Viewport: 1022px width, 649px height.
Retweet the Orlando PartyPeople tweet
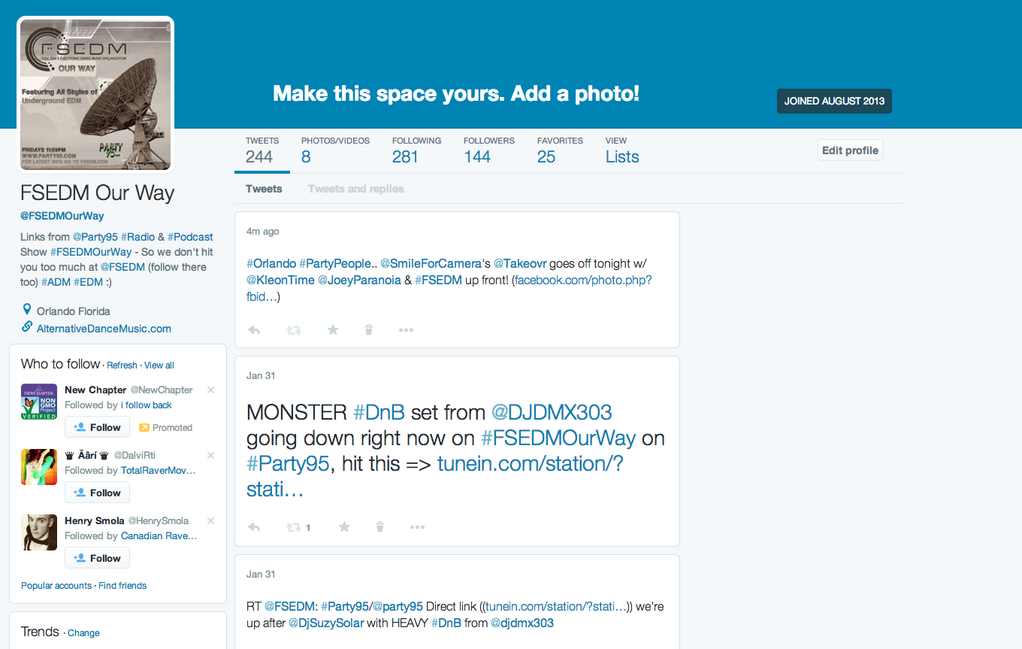click(x=293, y=330)
